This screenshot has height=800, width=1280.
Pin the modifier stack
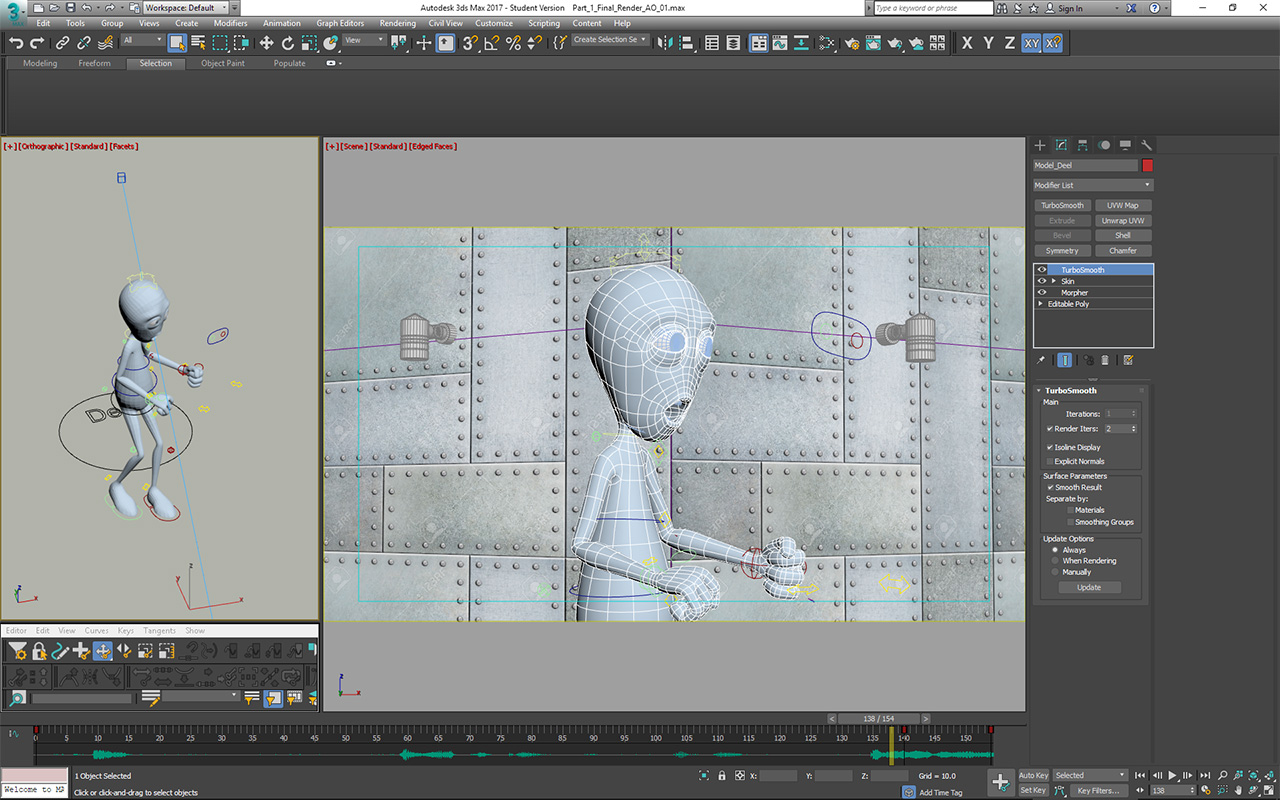tap(1041, 360)
